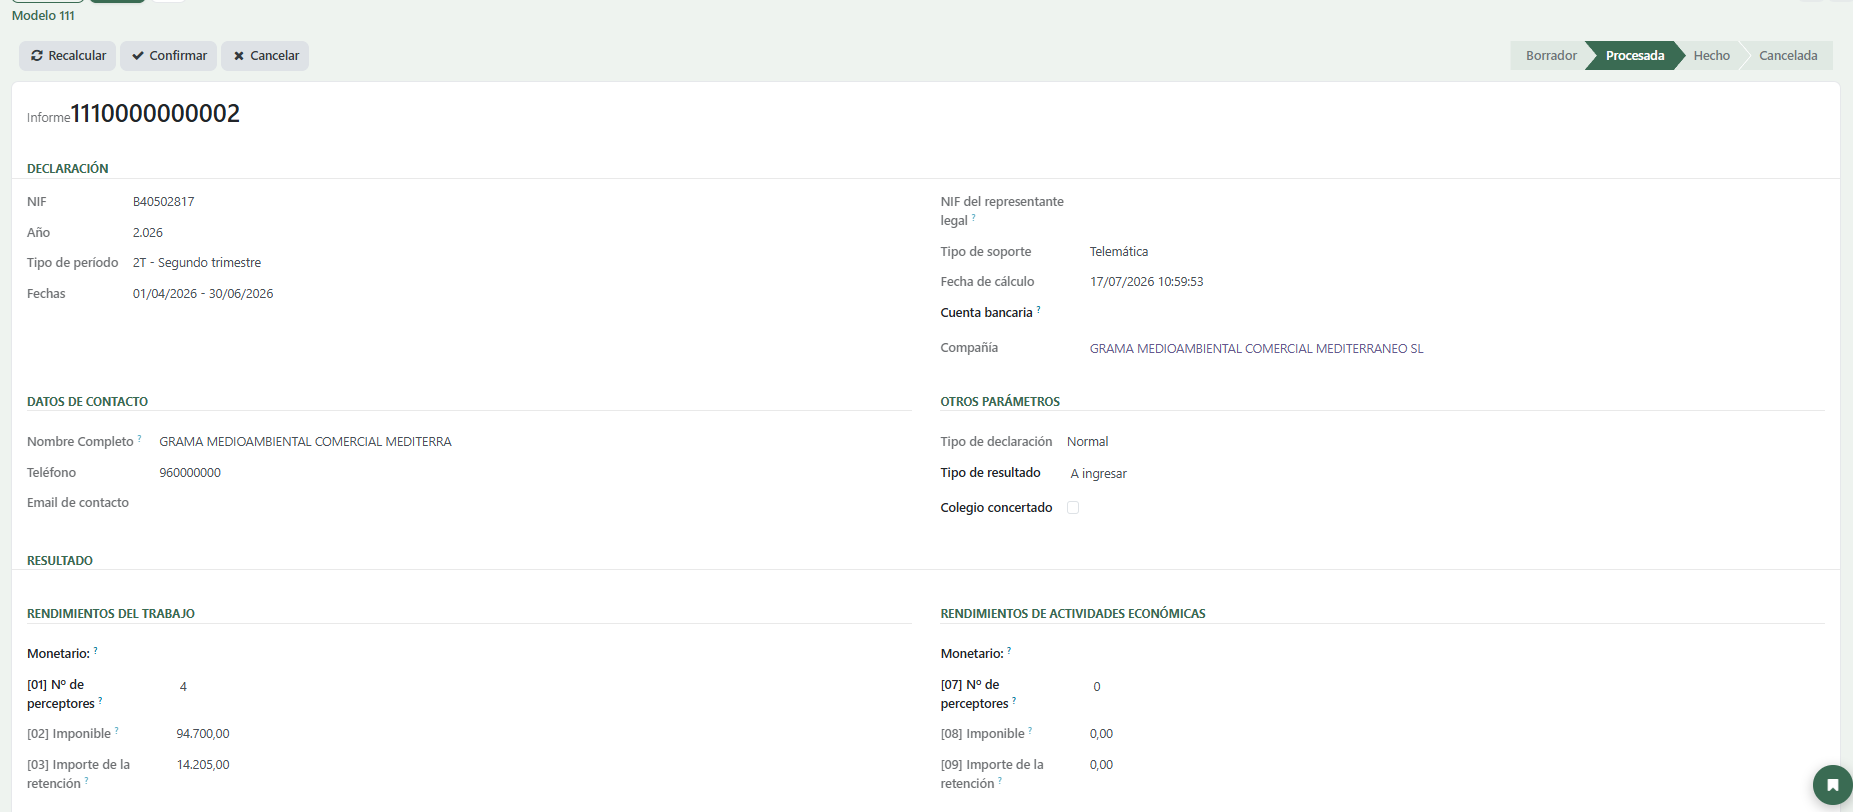Click the Confirmar button
Viewport: 1853px width, 812px height.
coord(168,56)
